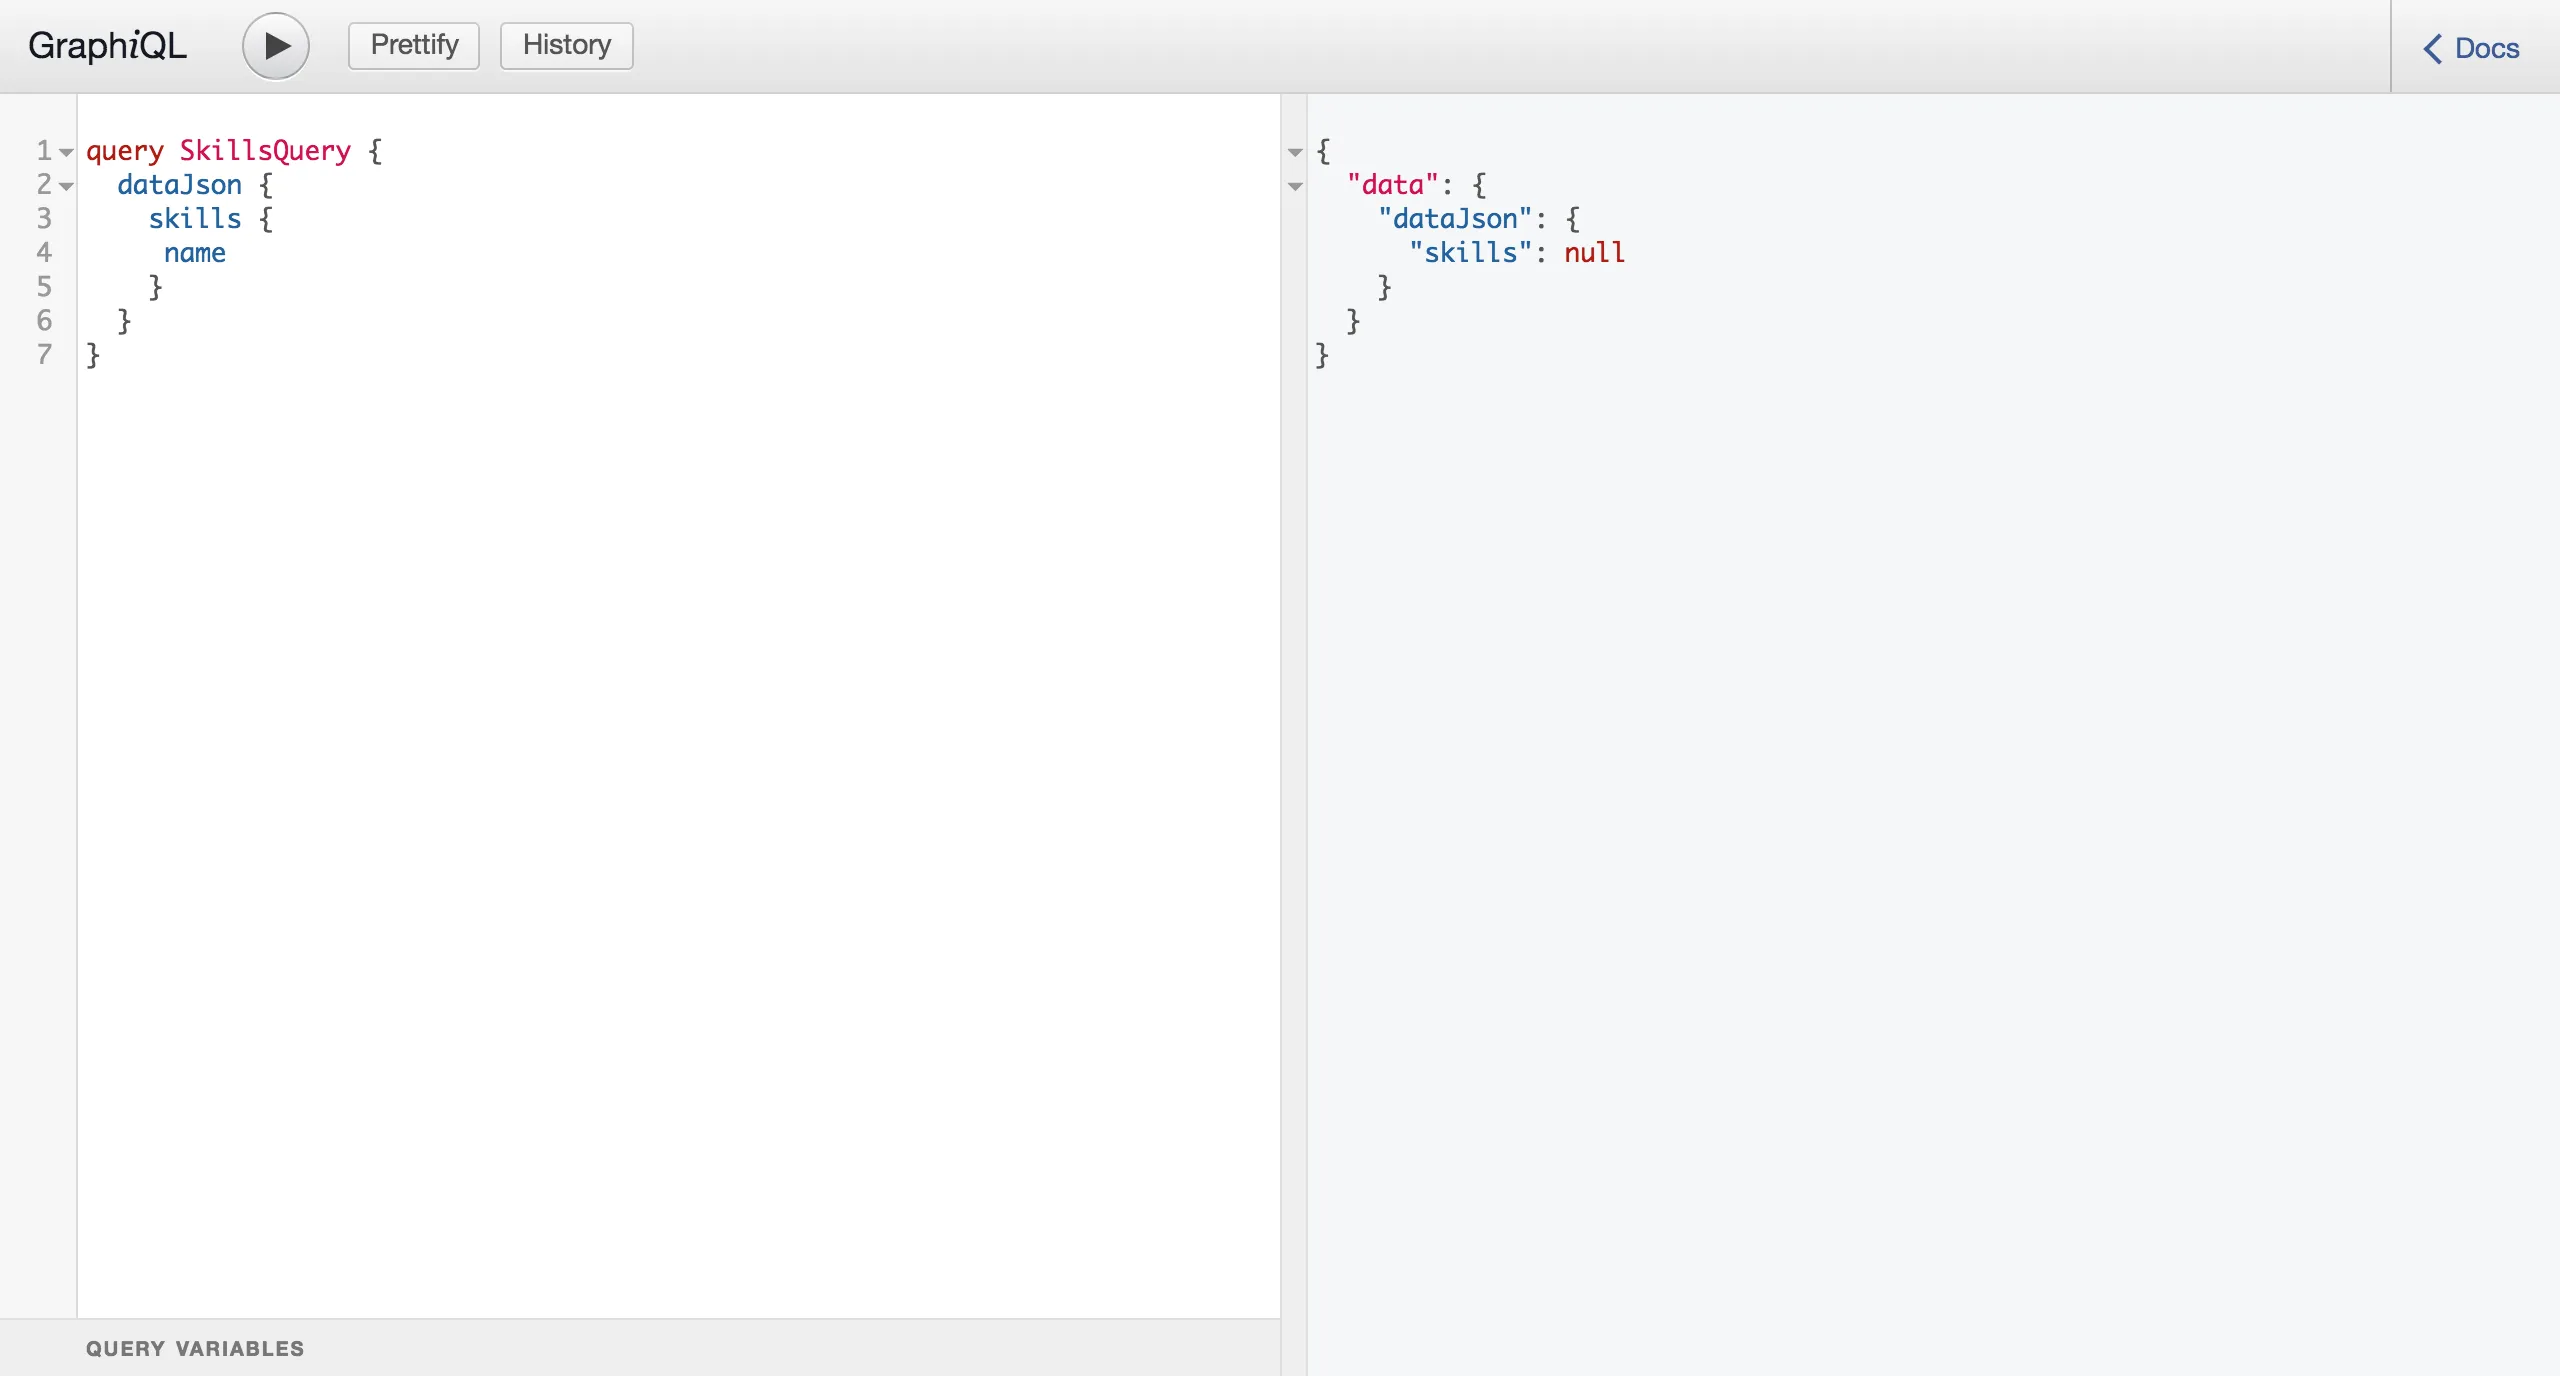Open the History panel
Screen dimensions: 2560x1376
[x=566, y=46]
